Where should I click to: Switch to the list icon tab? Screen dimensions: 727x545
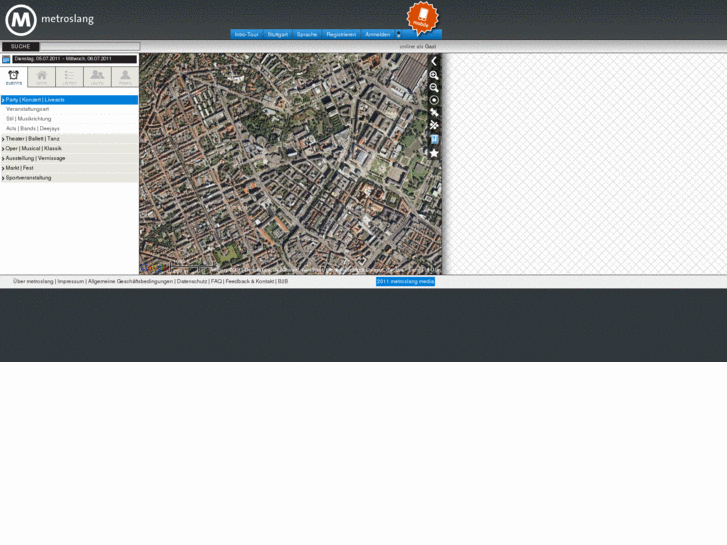[x=70, y=77]
